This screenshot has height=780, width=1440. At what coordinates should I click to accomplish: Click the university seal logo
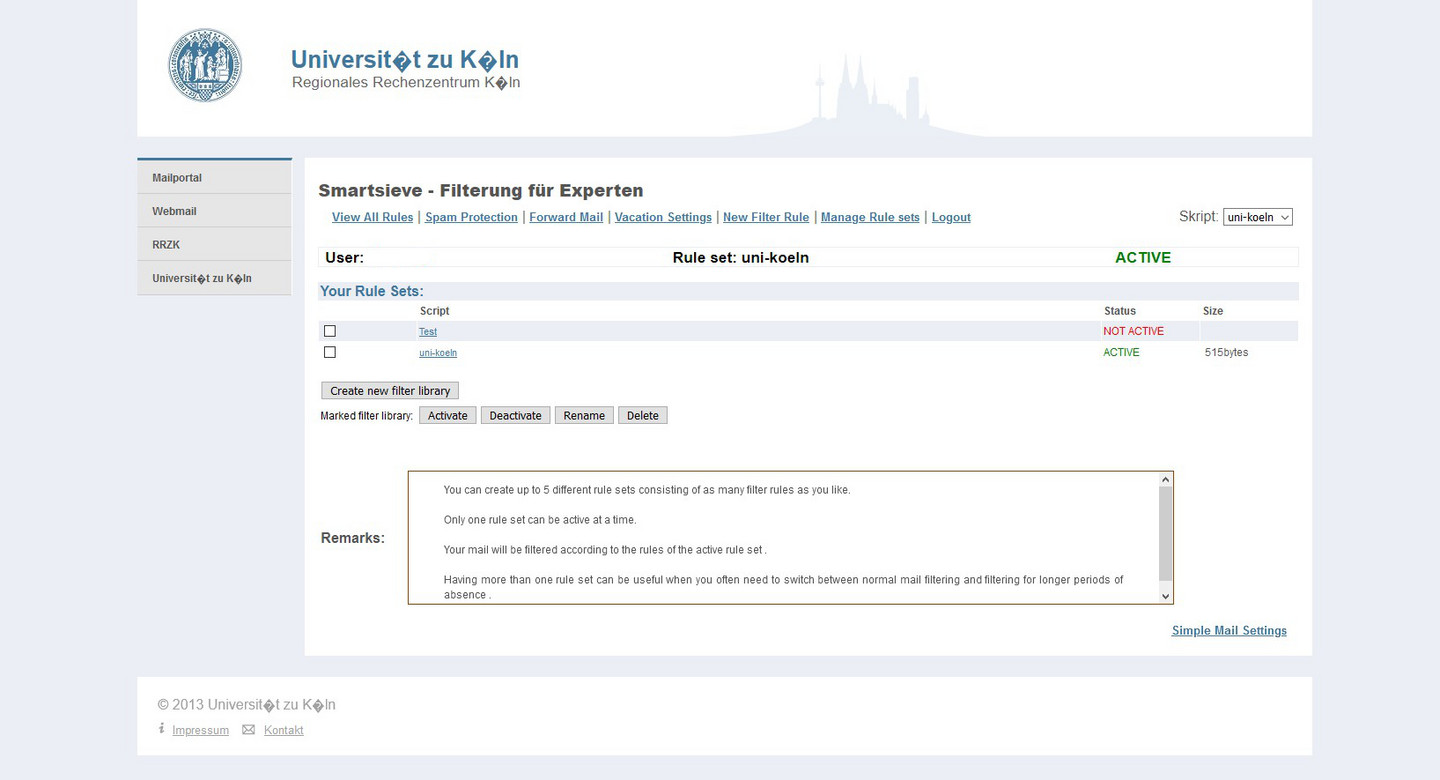point(205,65)
